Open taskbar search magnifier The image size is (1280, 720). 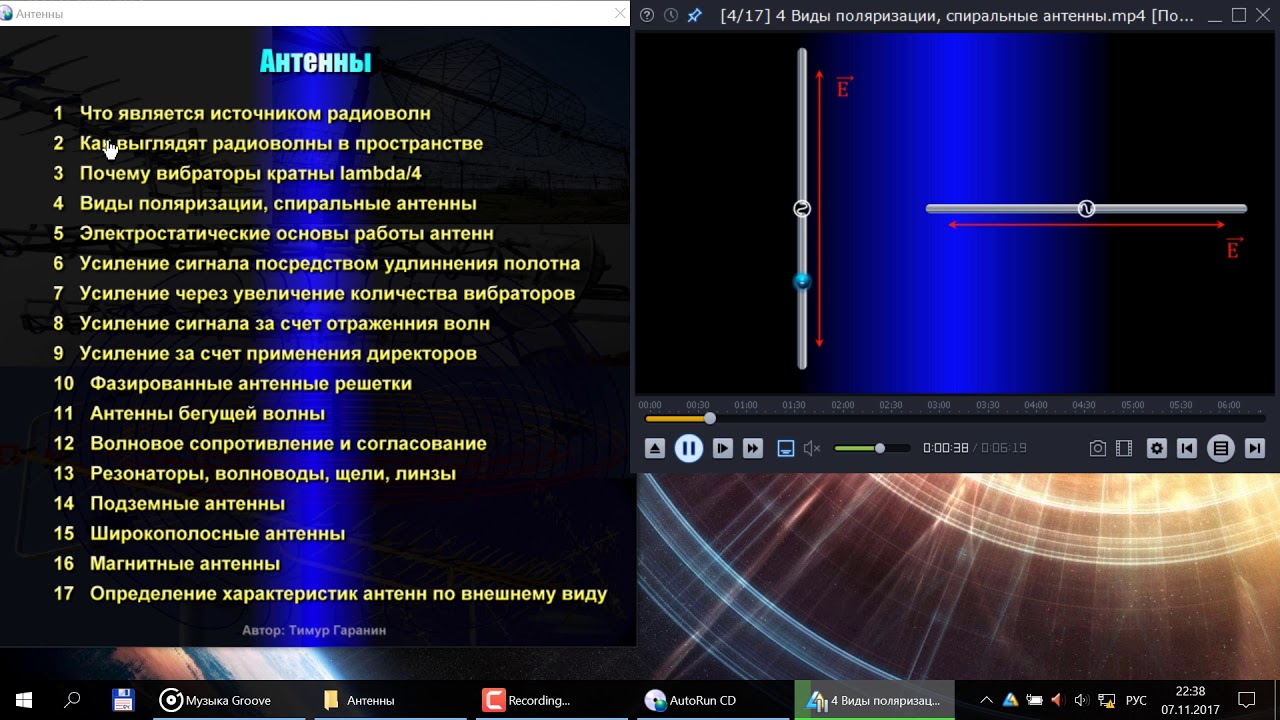tap(72, 700)
